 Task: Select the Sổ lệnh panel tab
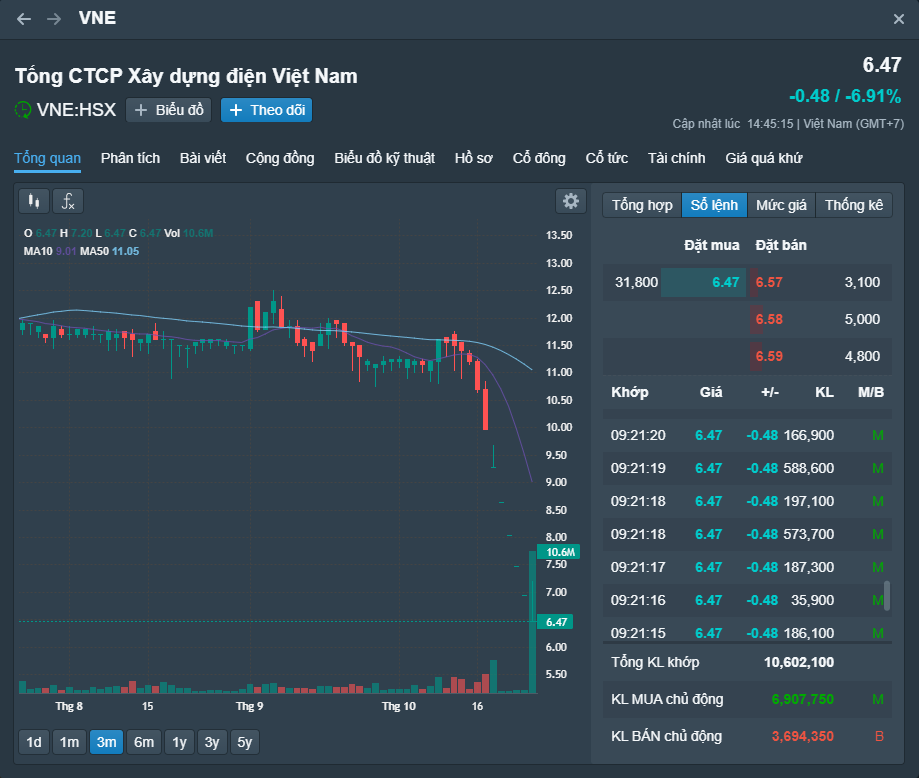pyautogui.click(x=714, y=205)
